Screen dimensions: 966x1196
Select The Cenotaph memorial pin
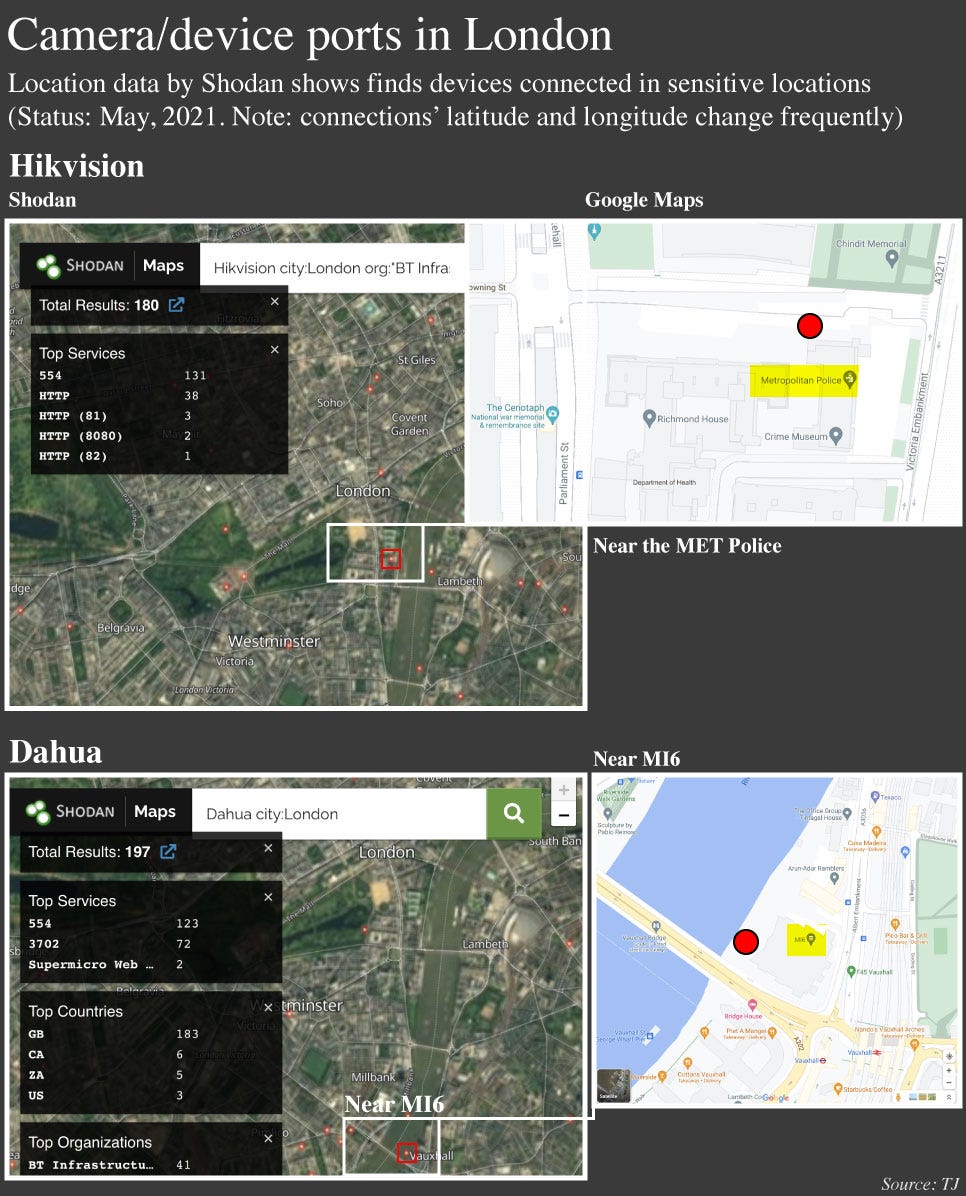552,414
